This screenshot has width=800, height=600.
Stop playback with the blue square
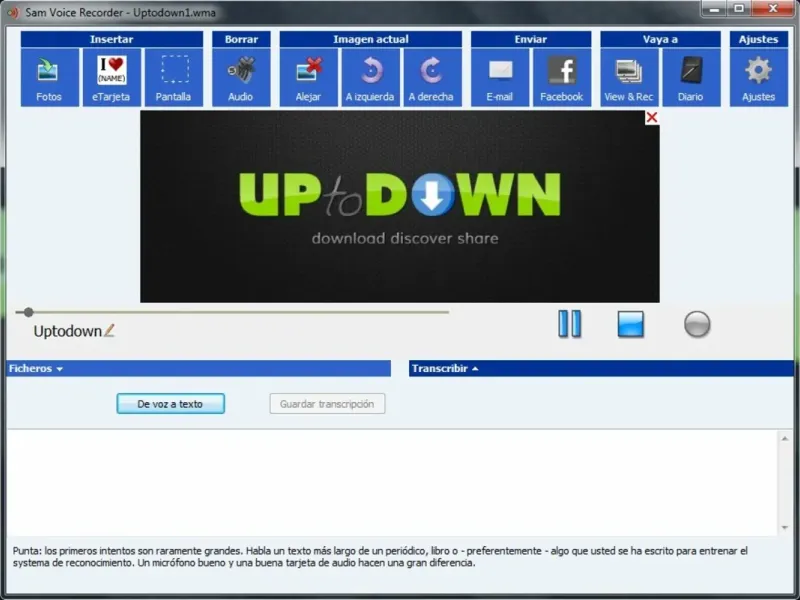click(631, 324)
